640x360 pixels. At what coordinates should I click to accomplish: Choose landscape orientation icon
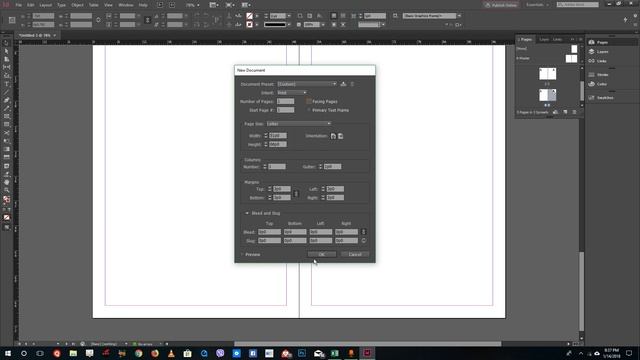(340, 136)
